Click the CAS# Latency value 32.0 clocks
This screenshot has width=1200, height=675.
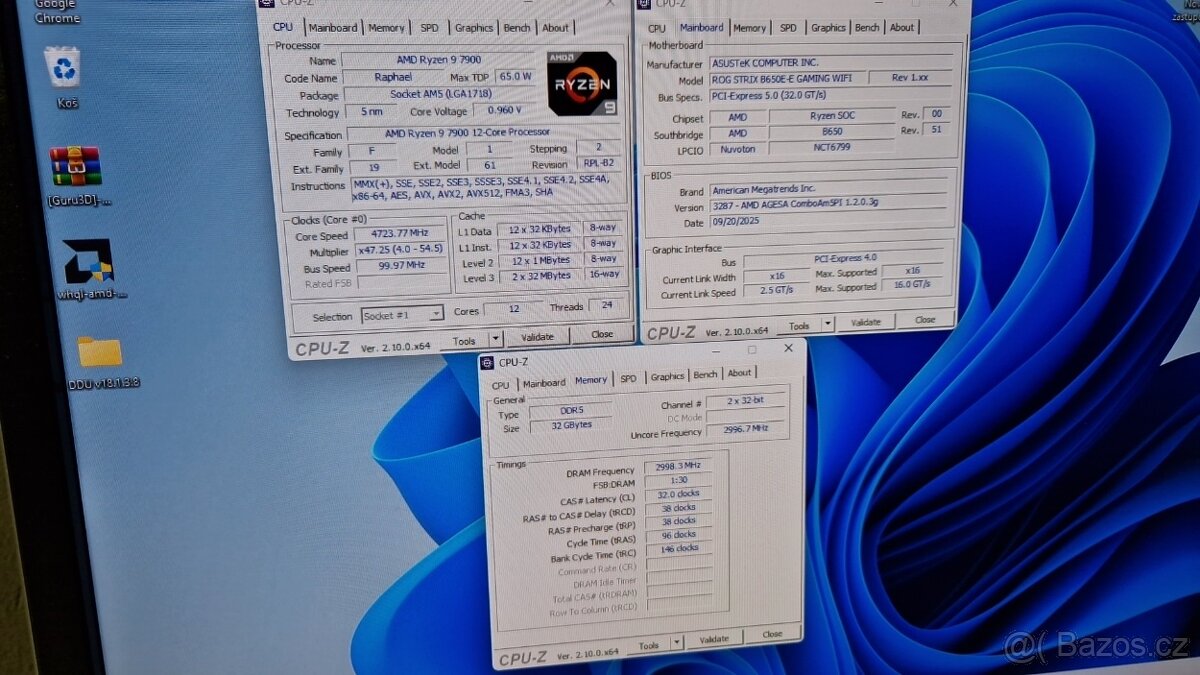point(678,493)
